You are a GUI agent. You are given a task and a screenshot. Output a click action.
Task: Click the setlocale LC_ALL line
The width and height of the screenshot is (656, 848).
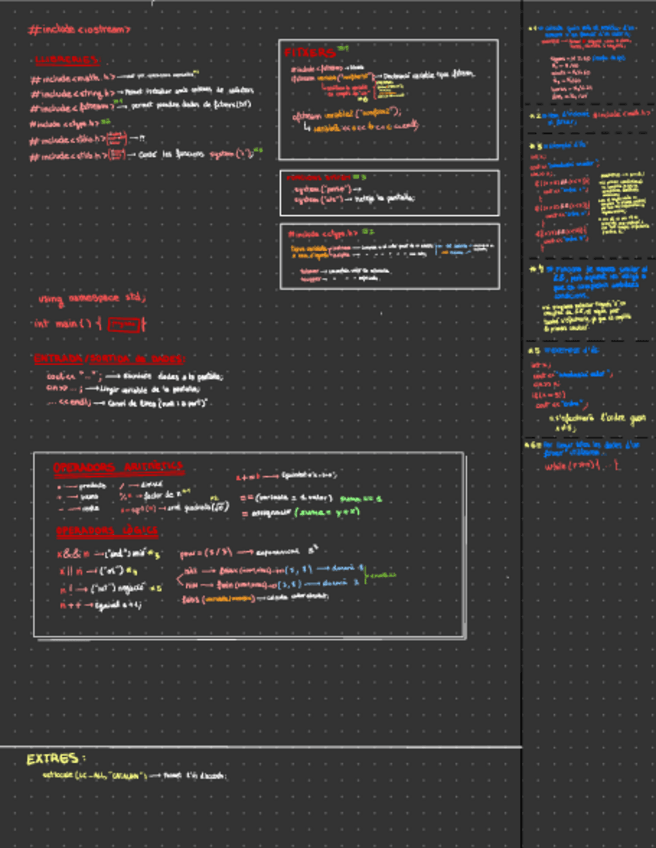click(135, 776)
